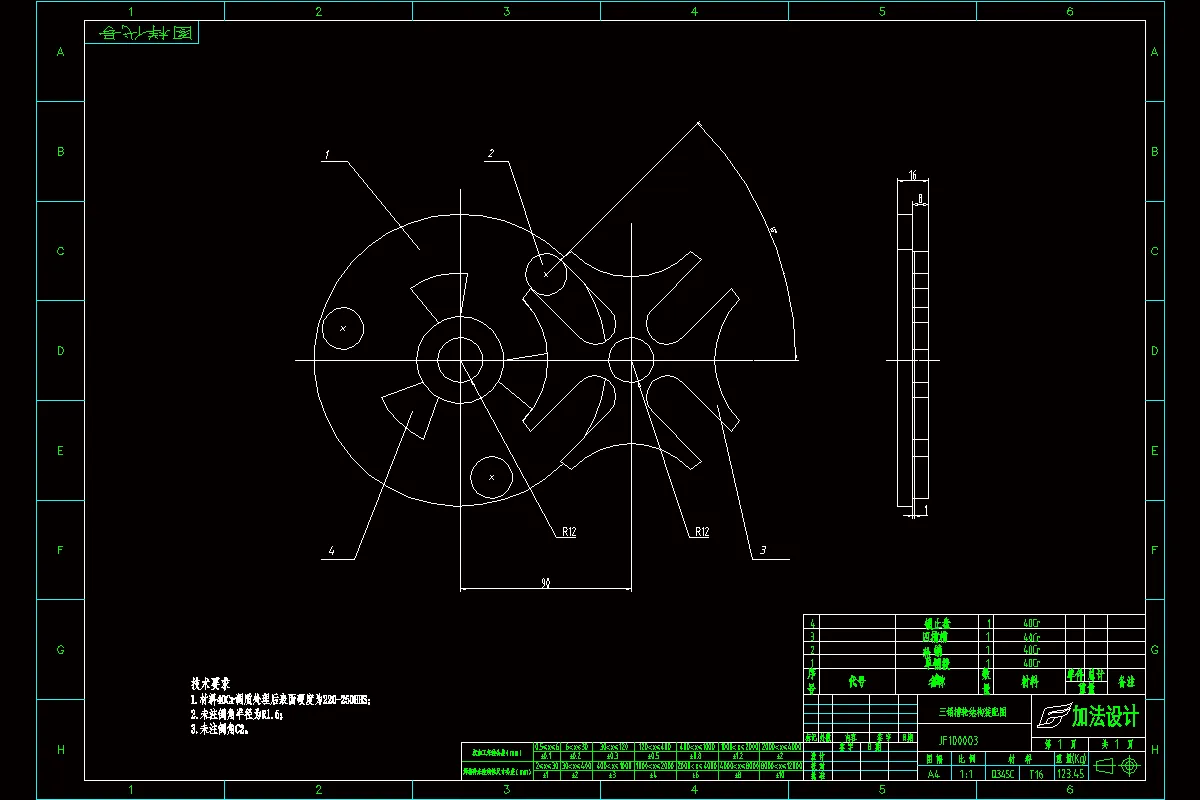Click the 备注 column header in parts list
Image resolution: width=1200 pixels, height=800 pixels.
pyautogui.click(x=1126, y=681)
